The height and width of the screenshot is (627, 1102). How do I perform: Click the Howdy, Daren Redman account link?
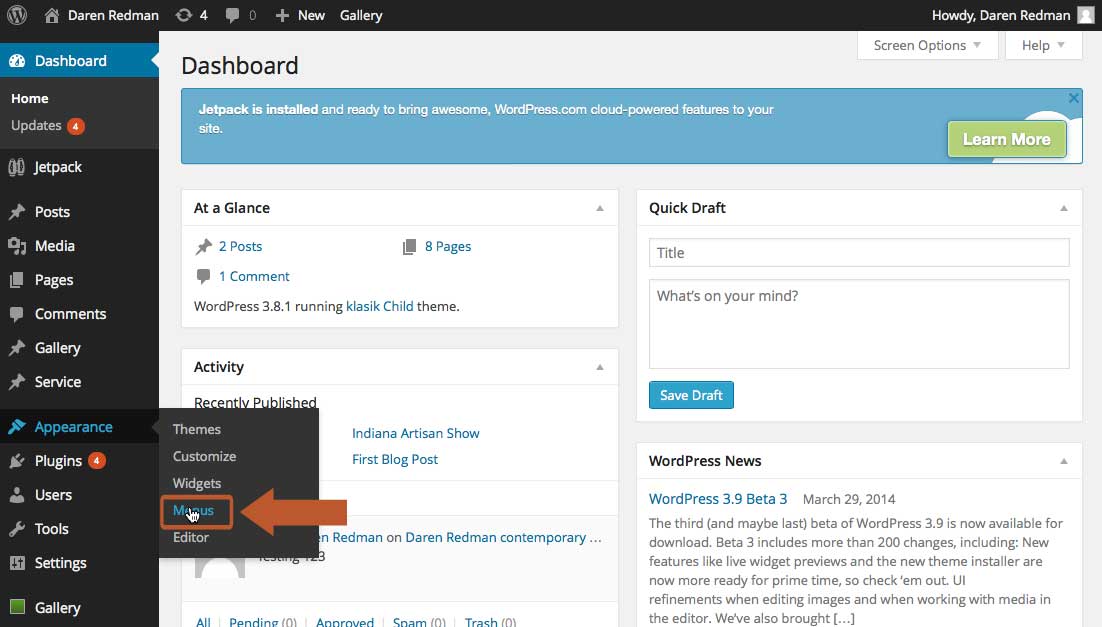tap(1001, 15)
